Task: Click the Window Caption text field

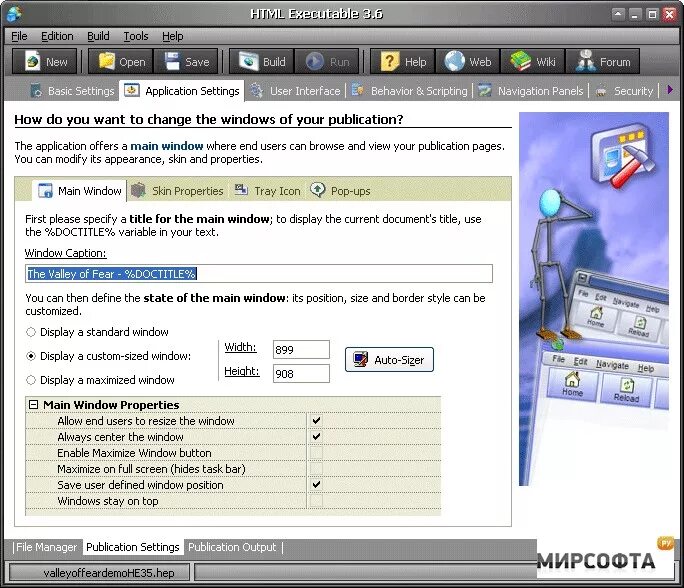Action: (259, 273)
